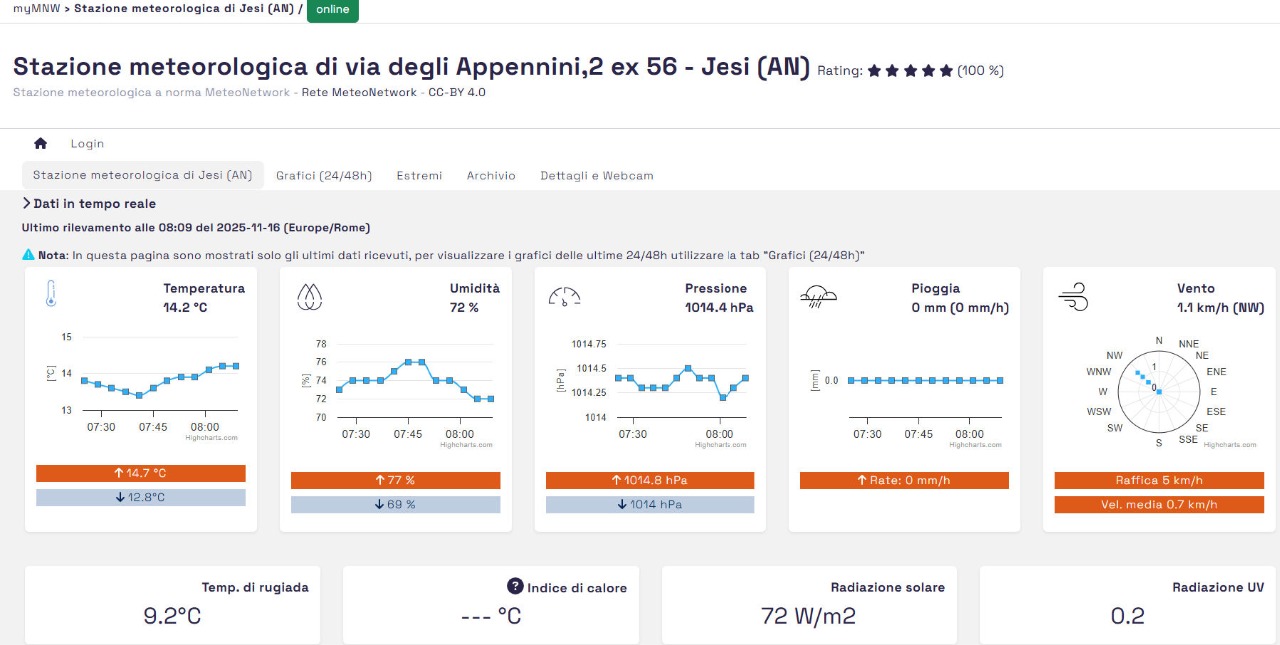Click the wind icon in Vento card
This screenshot has height=645, width=1280.
(1073, 295)
